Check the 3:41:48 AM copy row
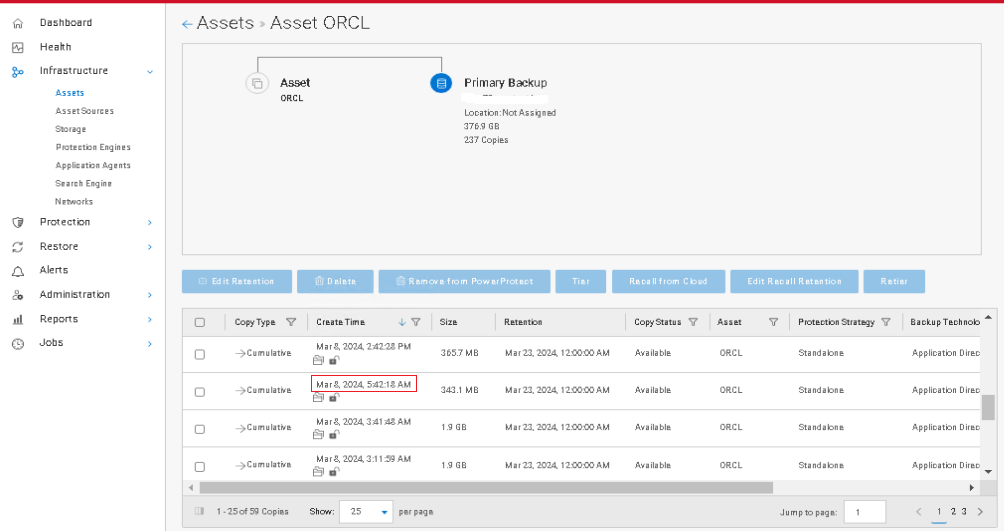1004x531 pixels. click(200, 429)
